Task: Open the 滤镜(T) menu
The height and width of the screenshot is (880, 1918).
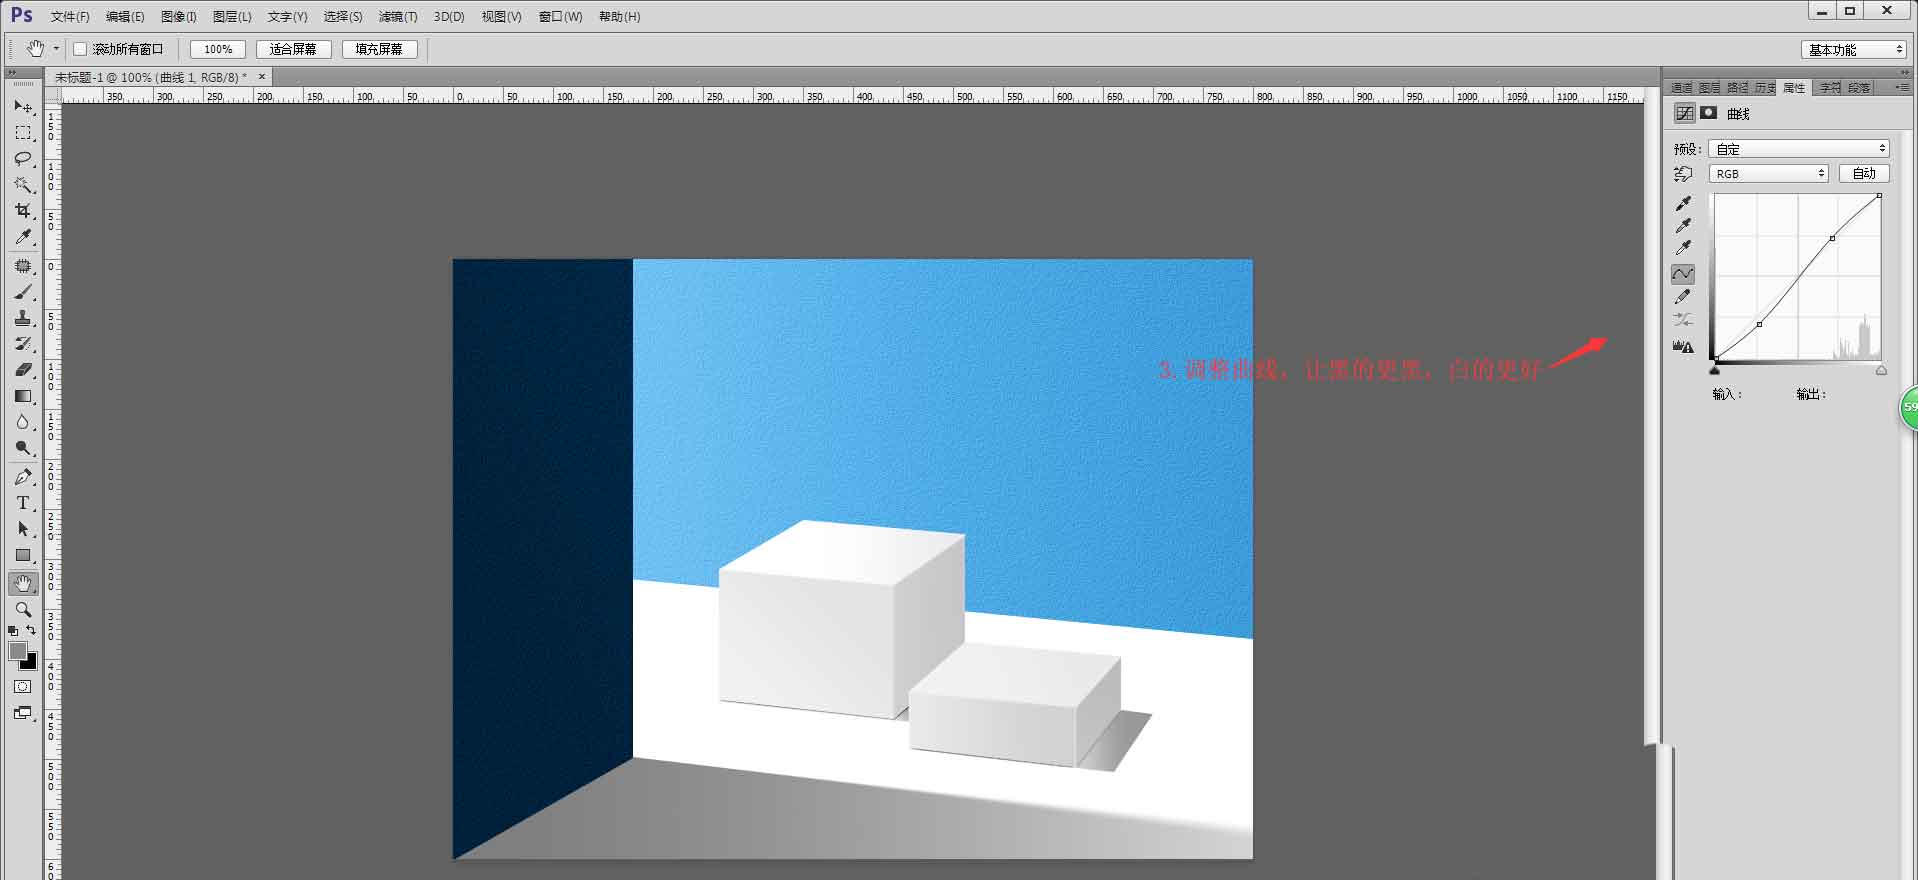Action: (x=398, y=17)
